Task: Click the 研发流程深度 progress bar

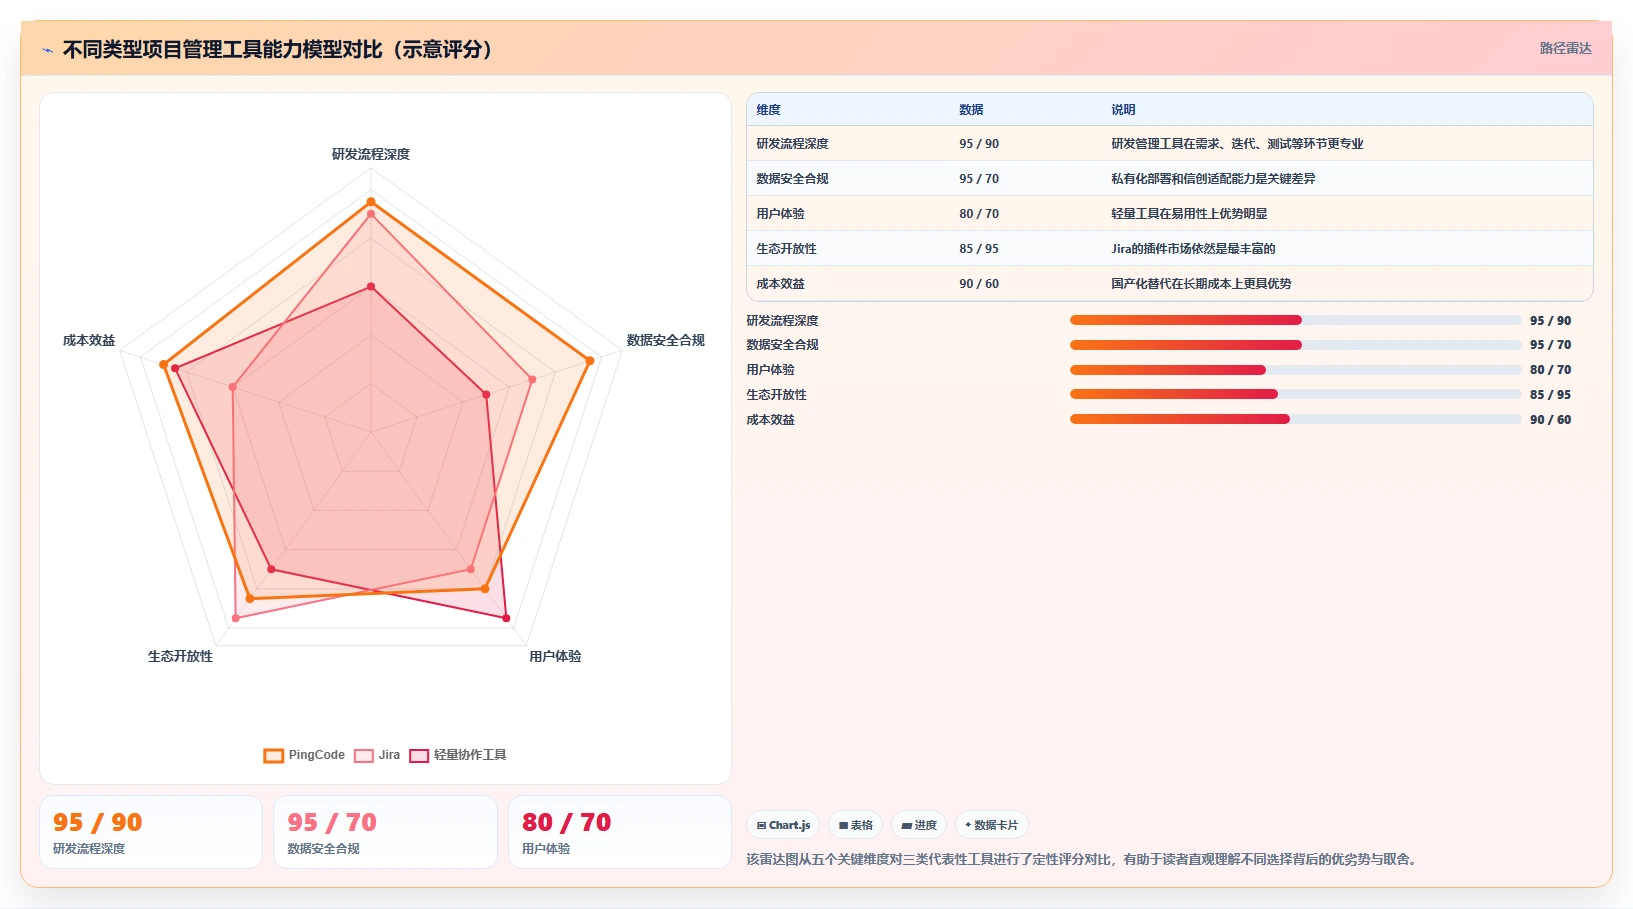Action: tap(1296, 320)
